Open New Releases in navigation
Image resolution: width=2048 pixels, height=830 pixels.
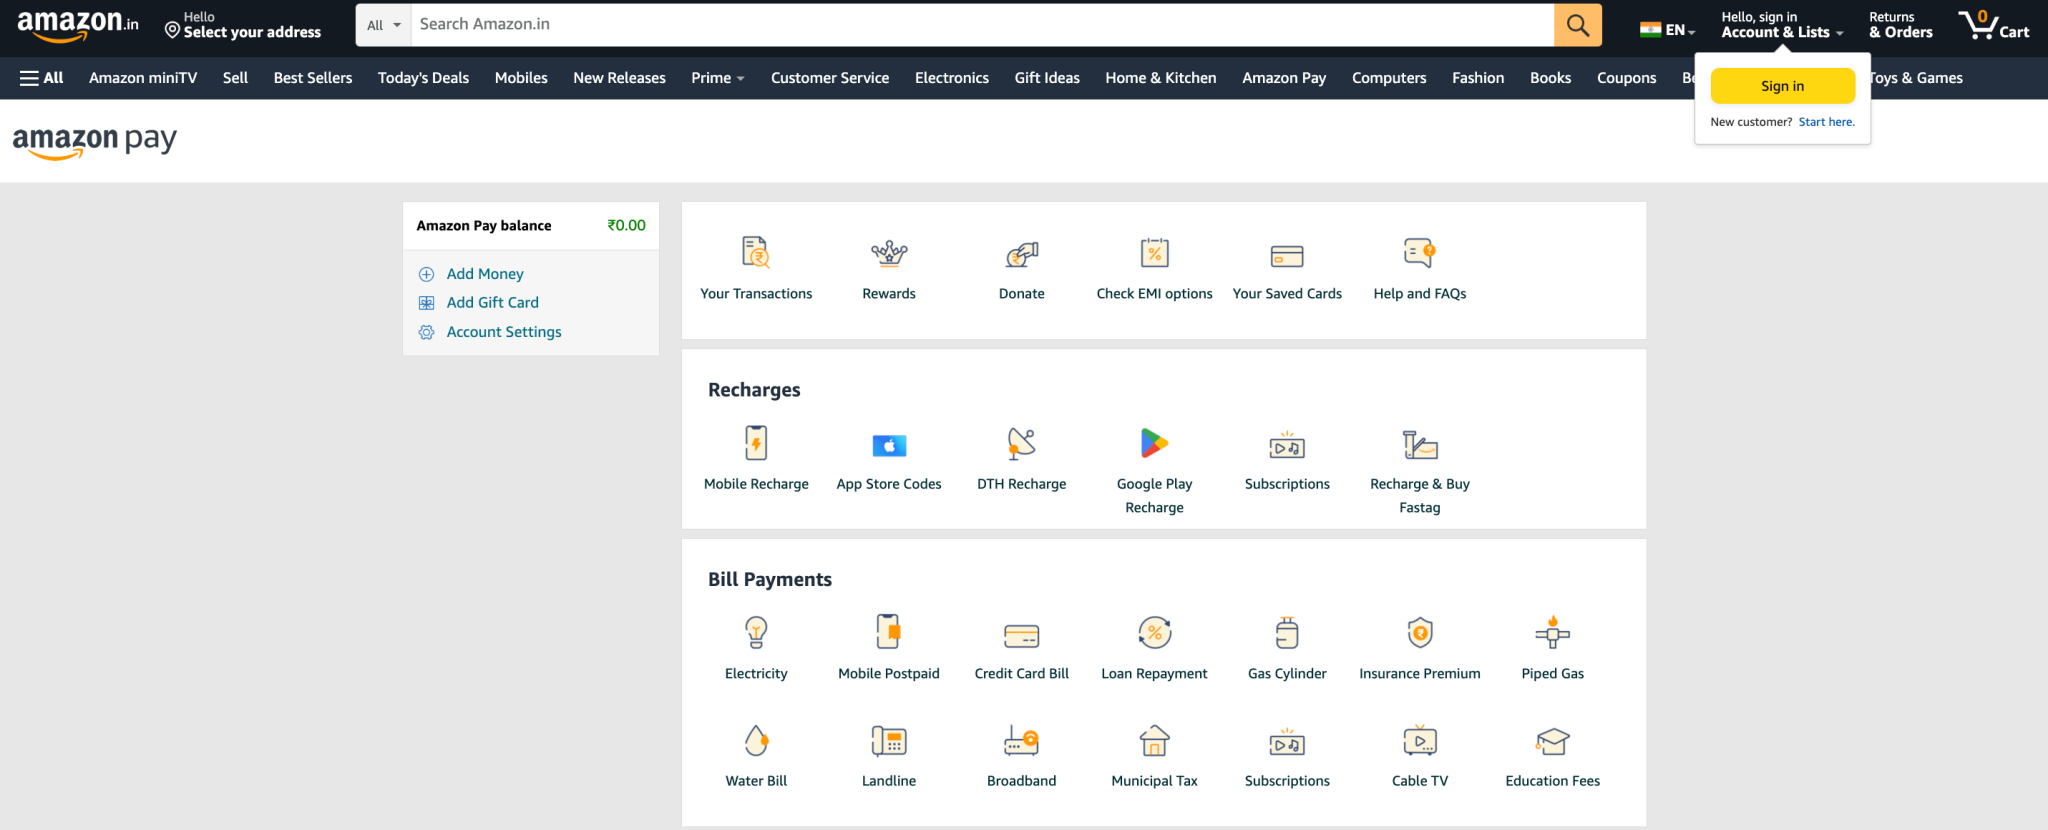point(619,78)
